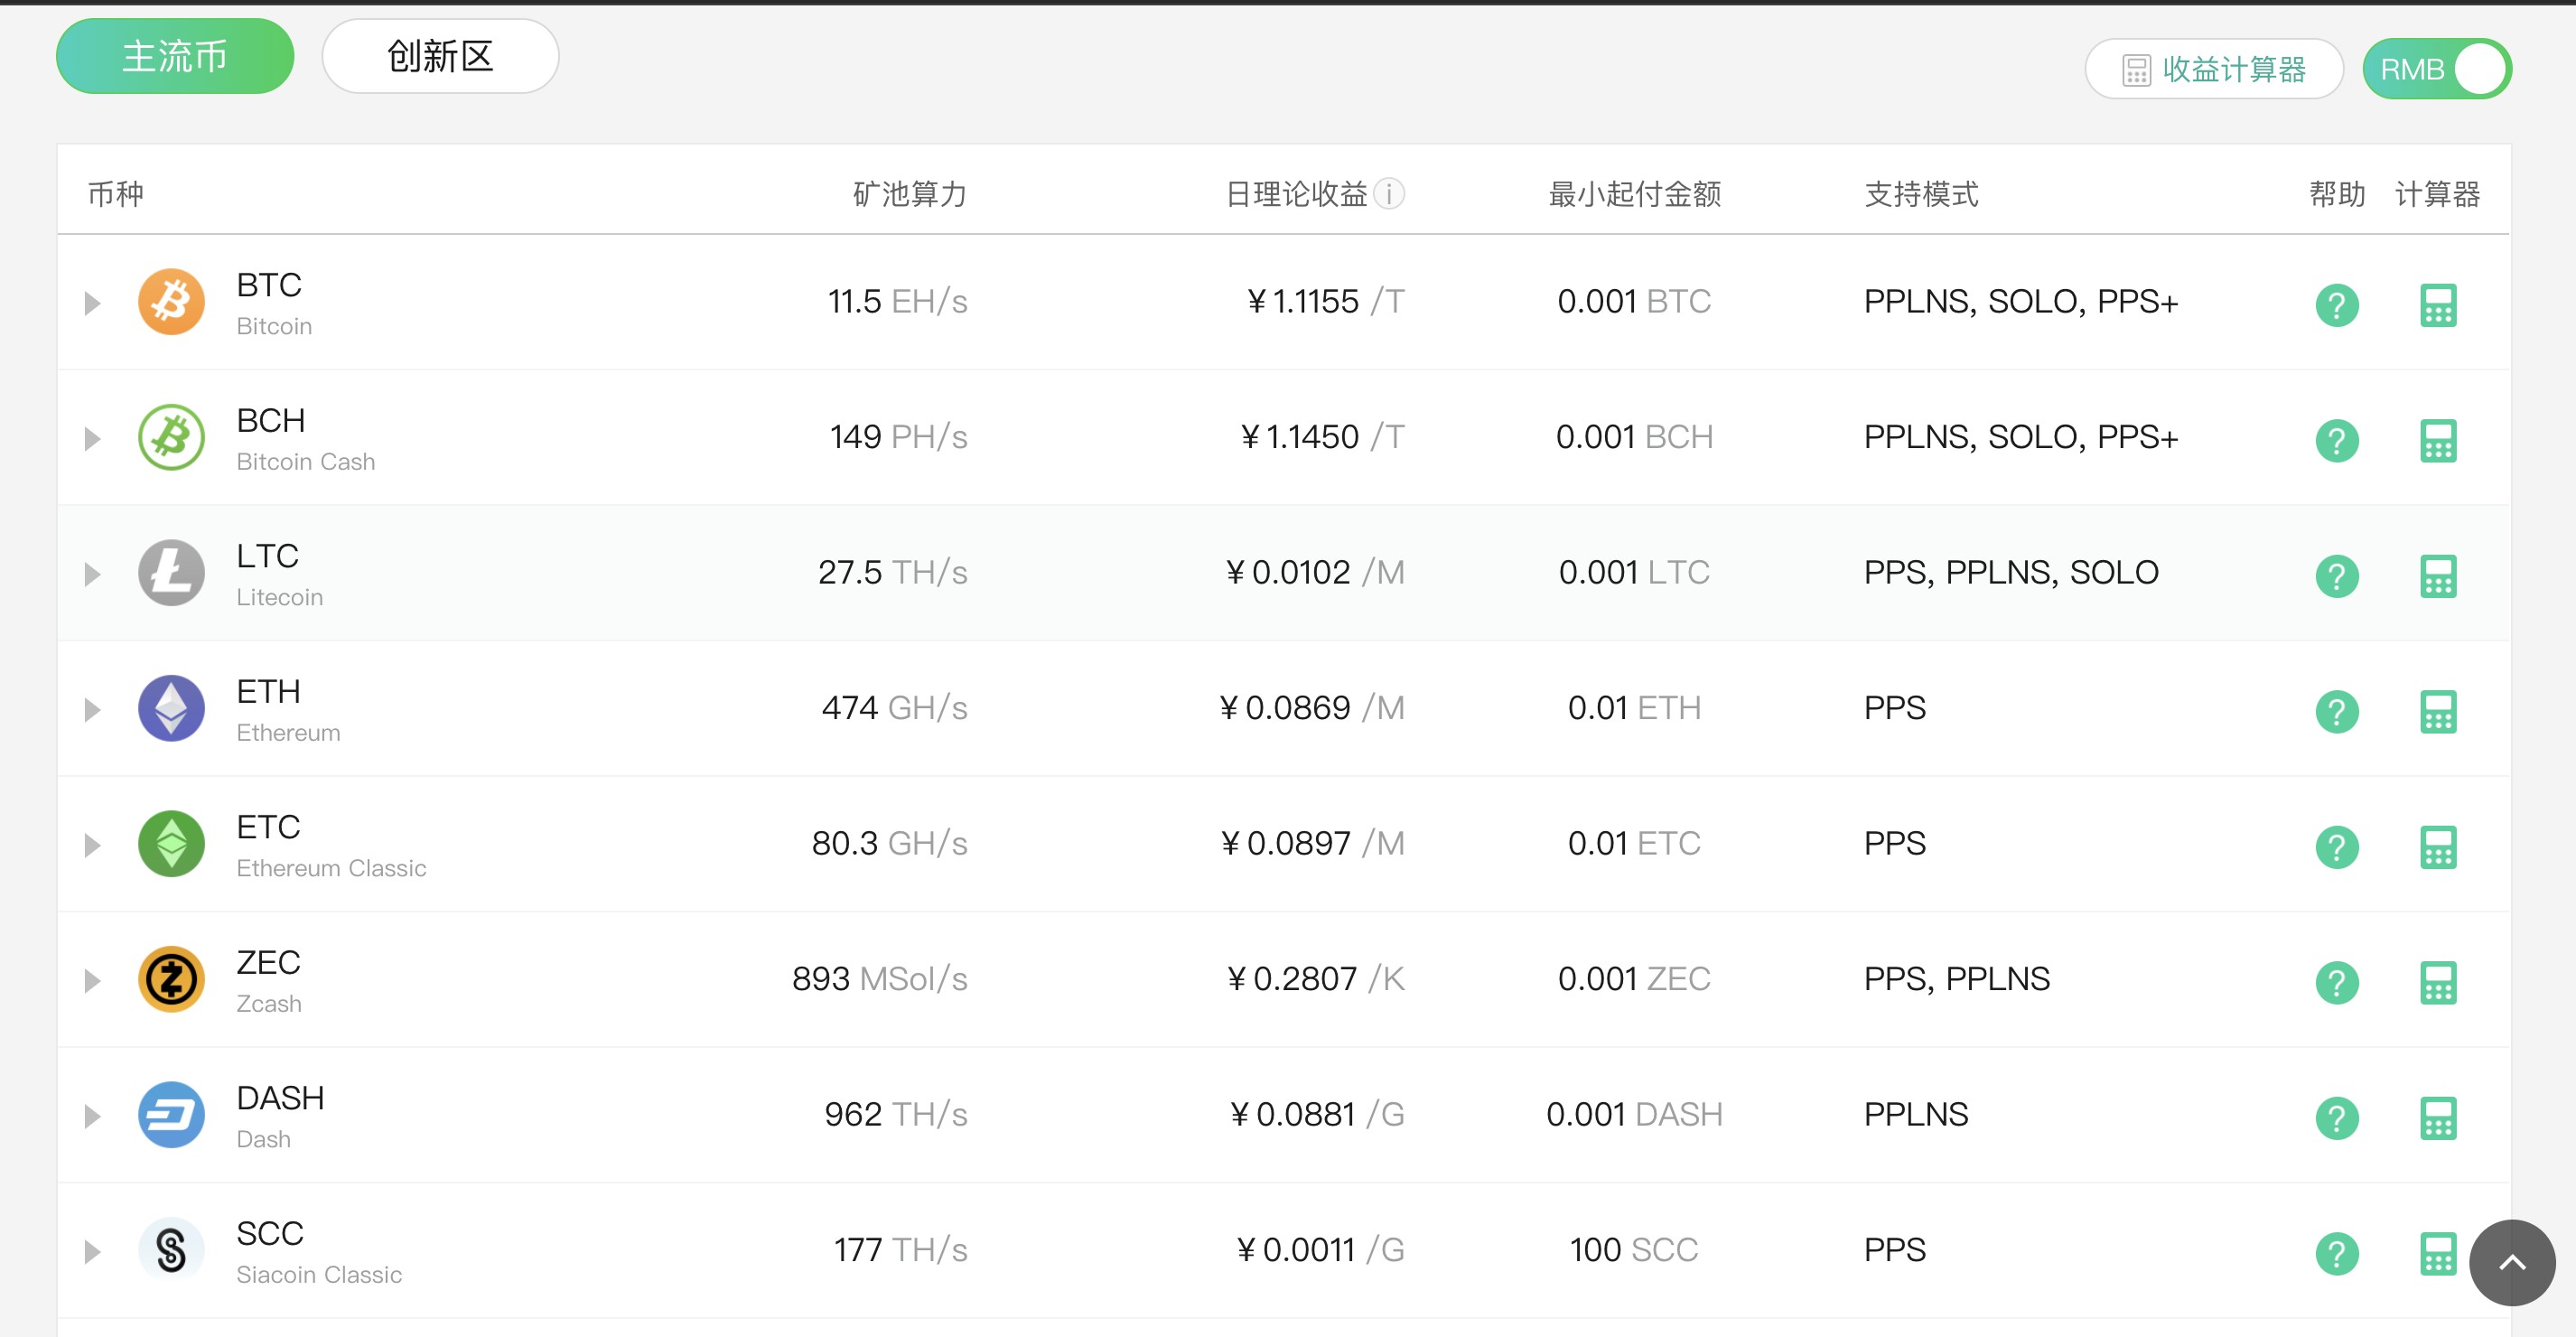The width and height of the screenshot is (2576, 1337).
Task: Click the LTC modes PPS, PPLNS, SOLO
Action: click(2011, 572)
